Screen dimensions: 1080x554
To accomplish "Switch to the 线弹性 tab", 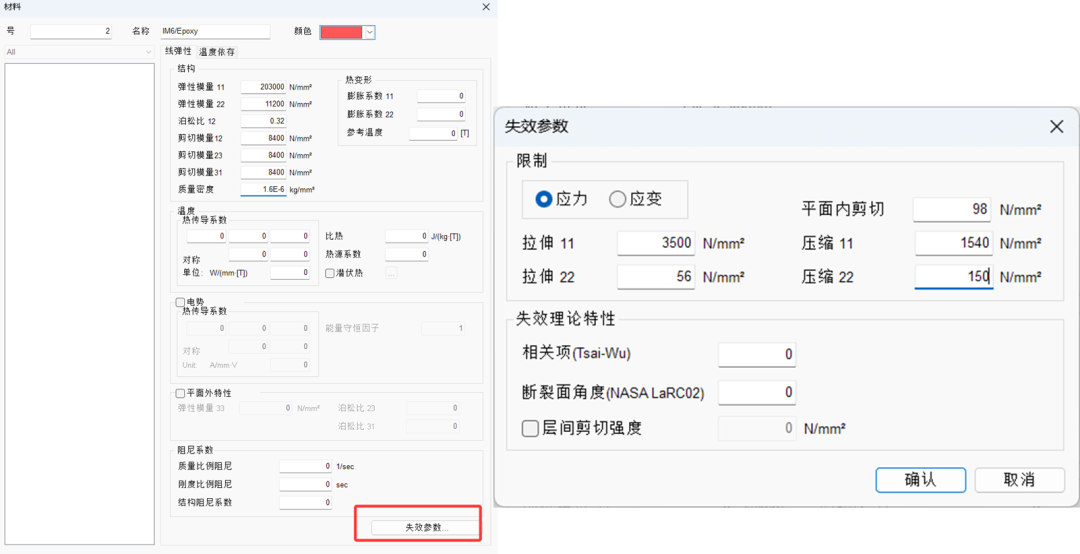I will coord(178,52).
